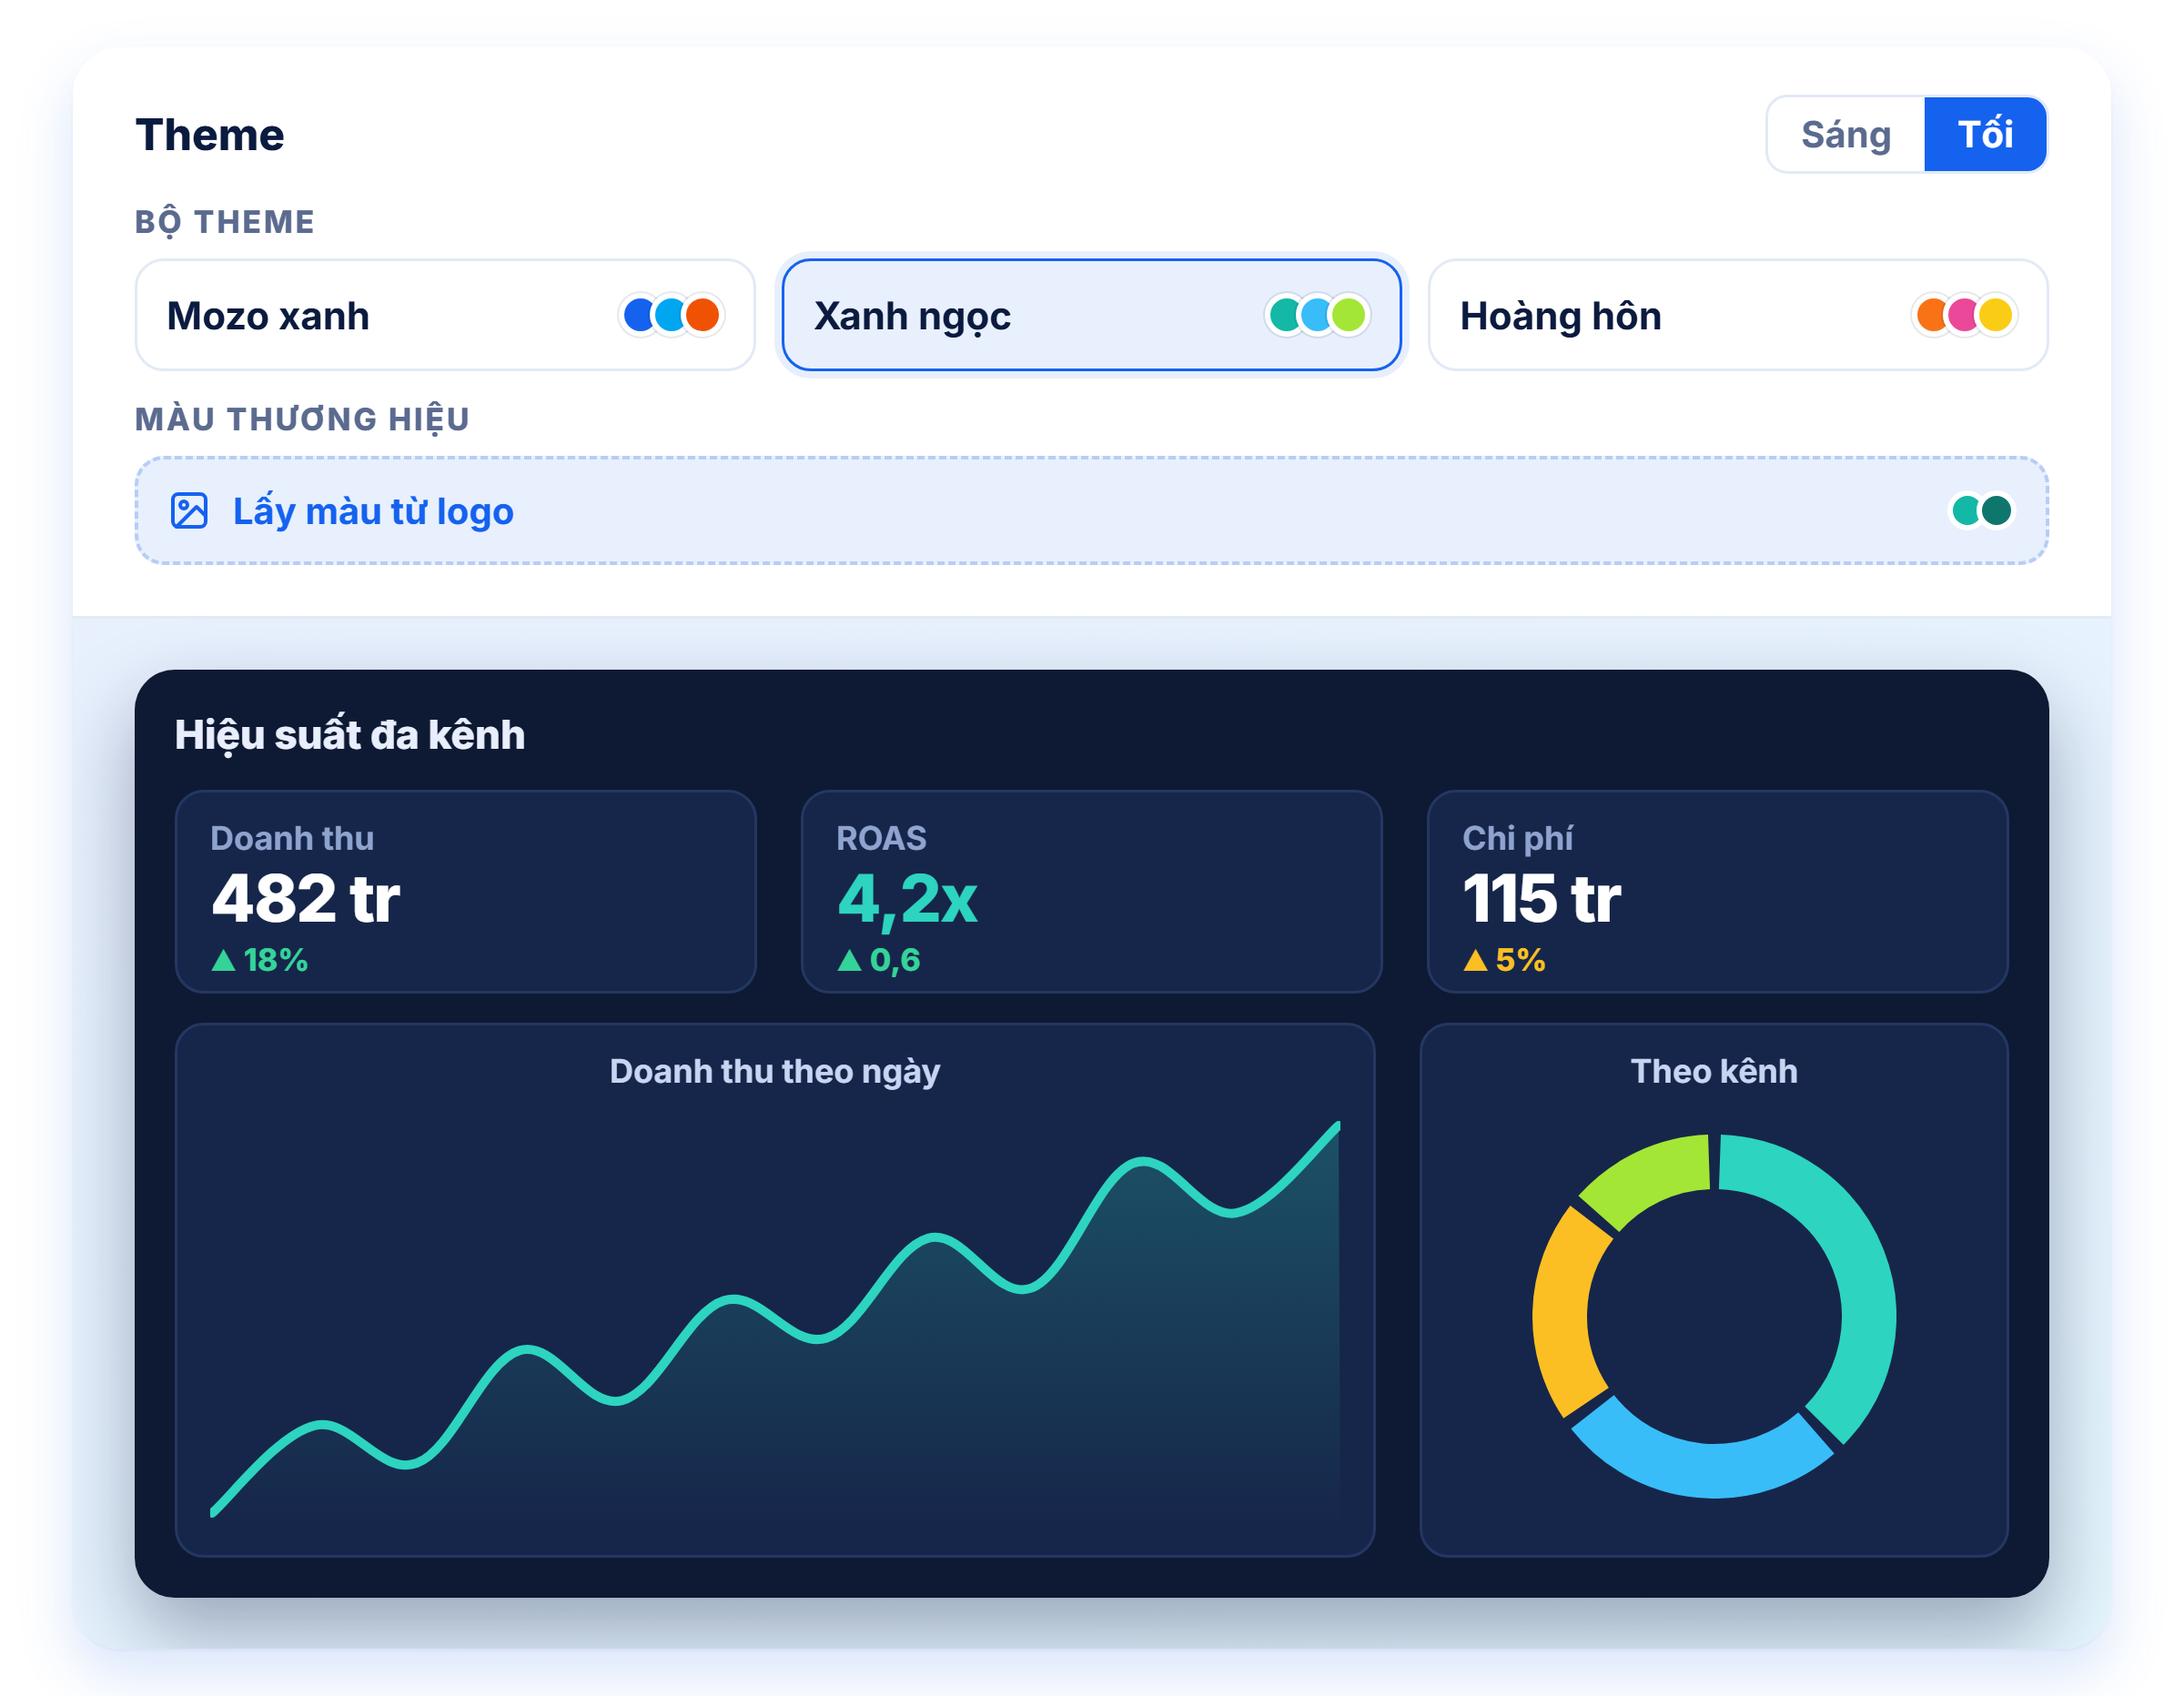
Task: Click the 18% change value
Action: coord(276,961)
